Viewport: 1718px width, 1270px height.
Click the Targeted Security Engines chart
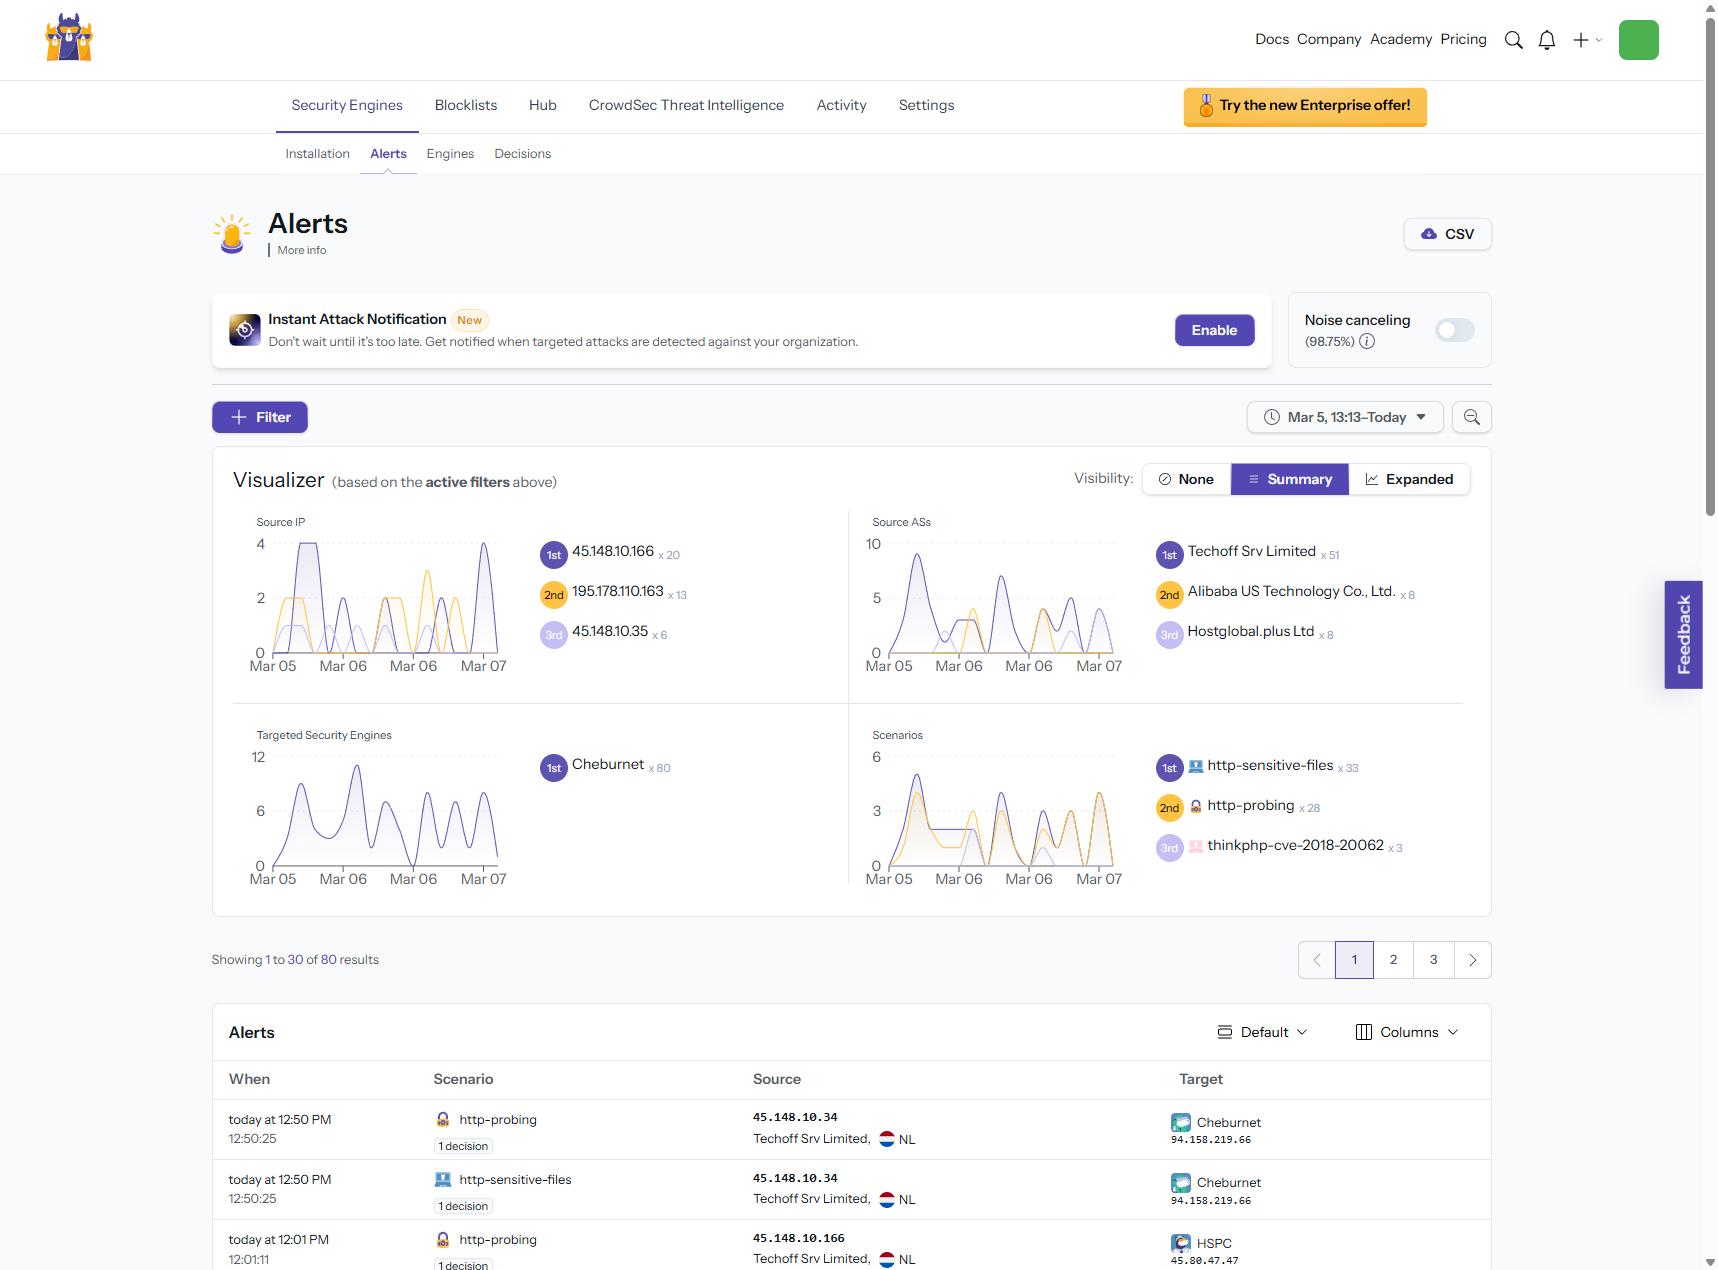pyautogui.click(x=385, y=811)
